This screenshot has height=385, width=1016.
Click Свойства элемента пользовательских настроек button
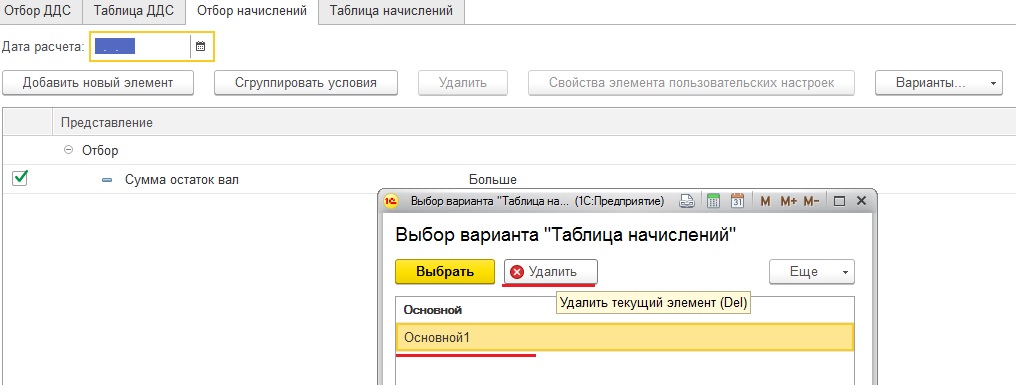coord(691,83)
